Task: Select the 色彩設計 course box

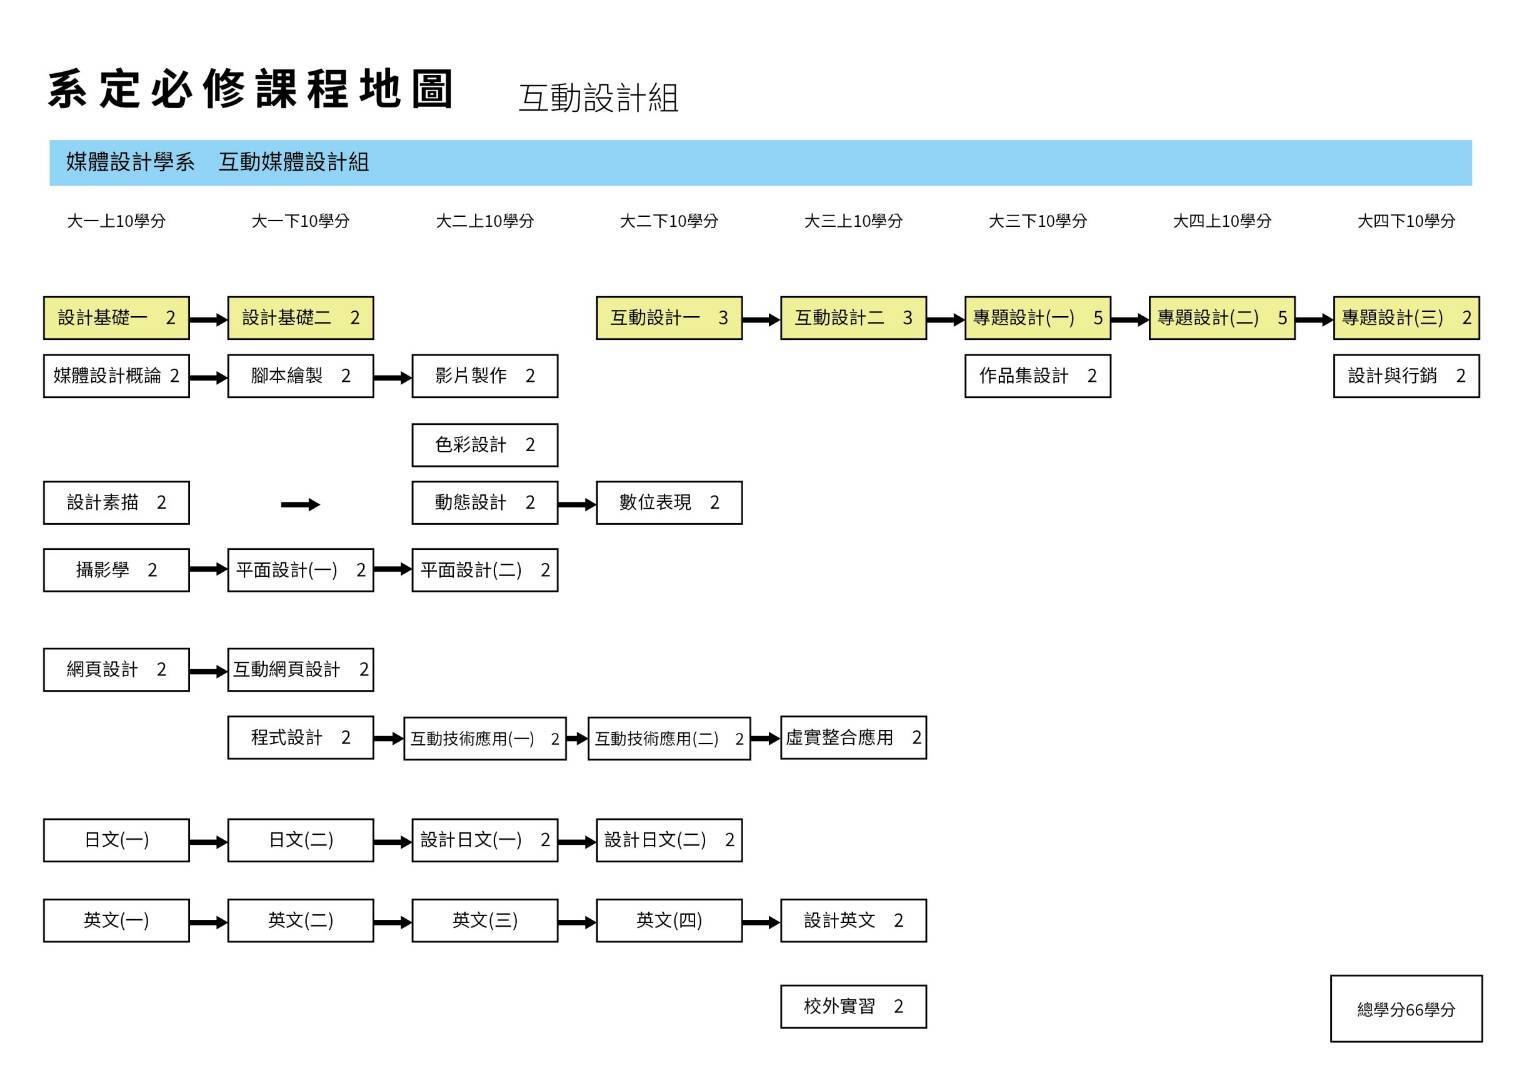Action: click(x=484, y=445)
